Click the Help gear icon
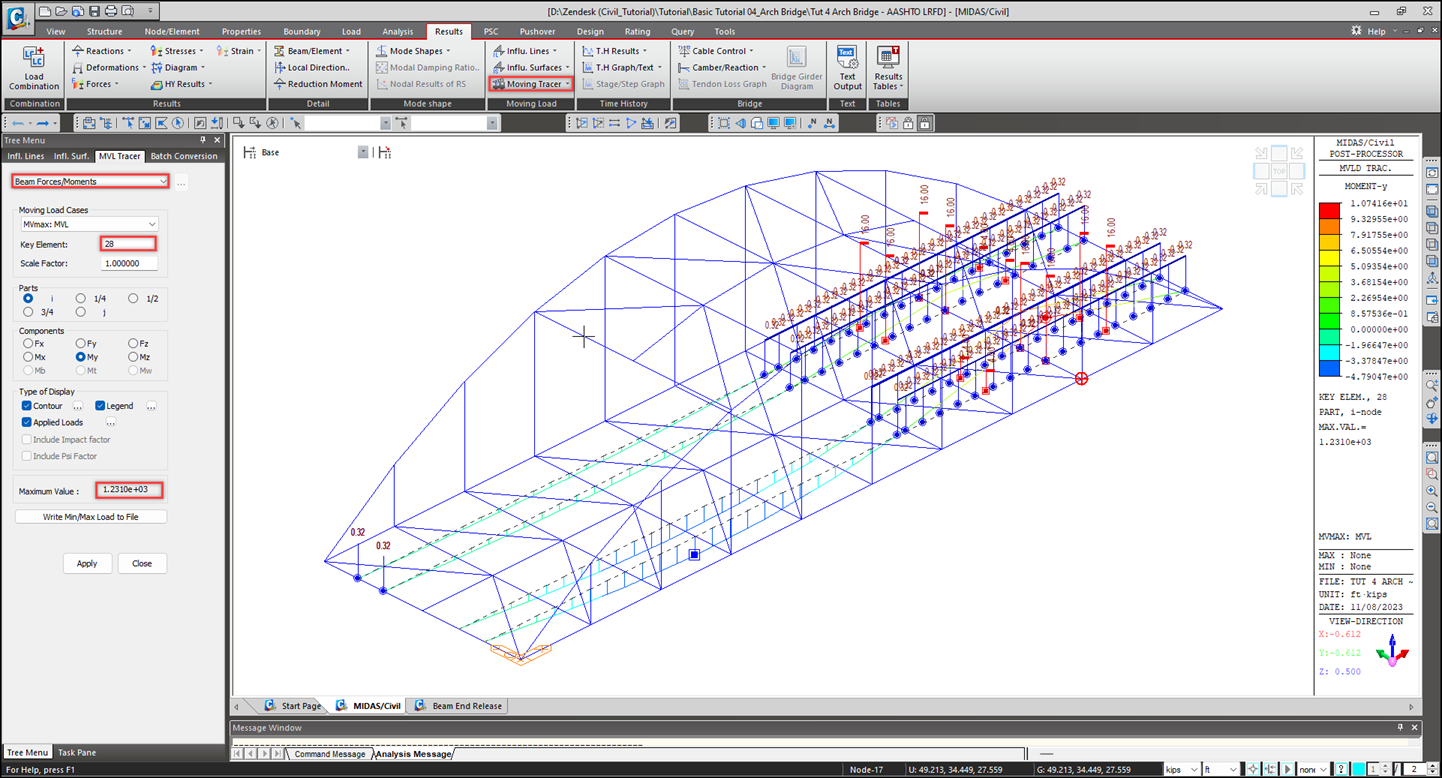The image size is (1442, 778). (1357, 32)
